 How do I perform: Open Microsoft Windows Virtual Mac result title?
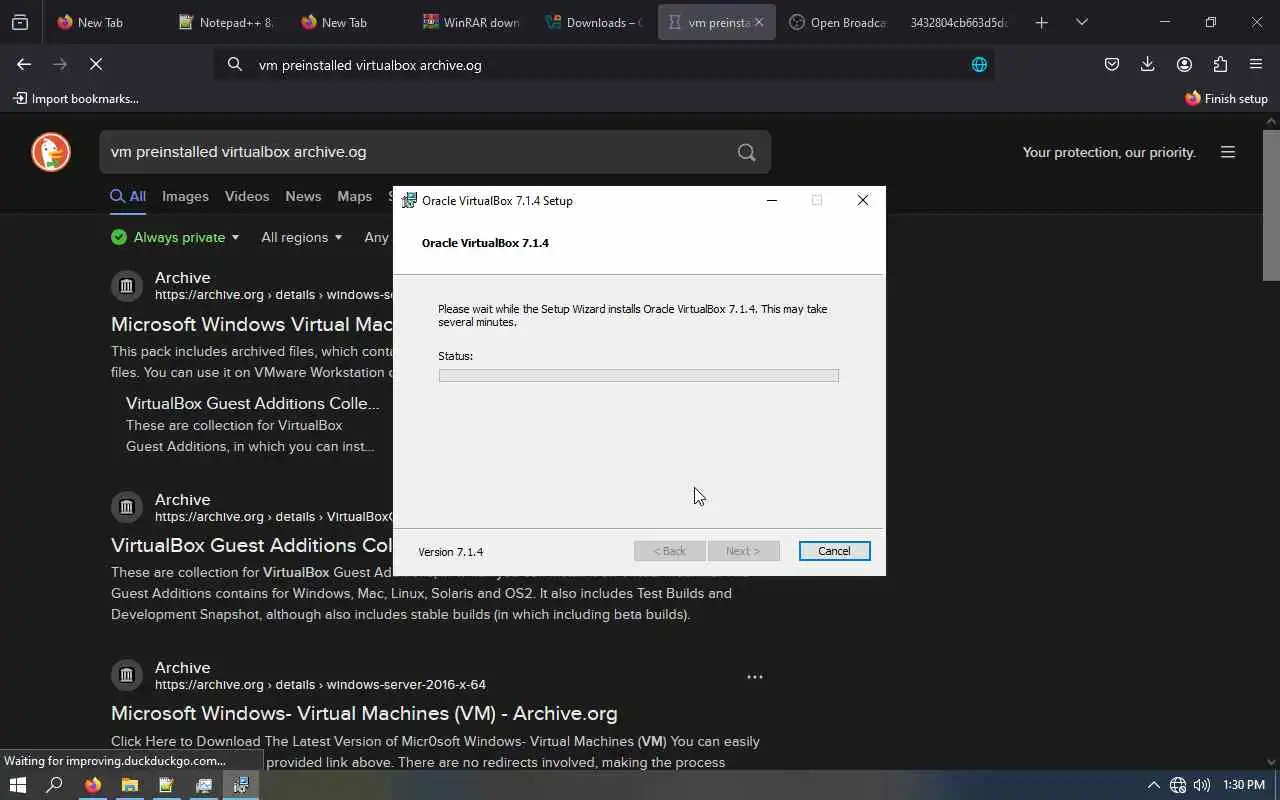[x=252, y=324]
